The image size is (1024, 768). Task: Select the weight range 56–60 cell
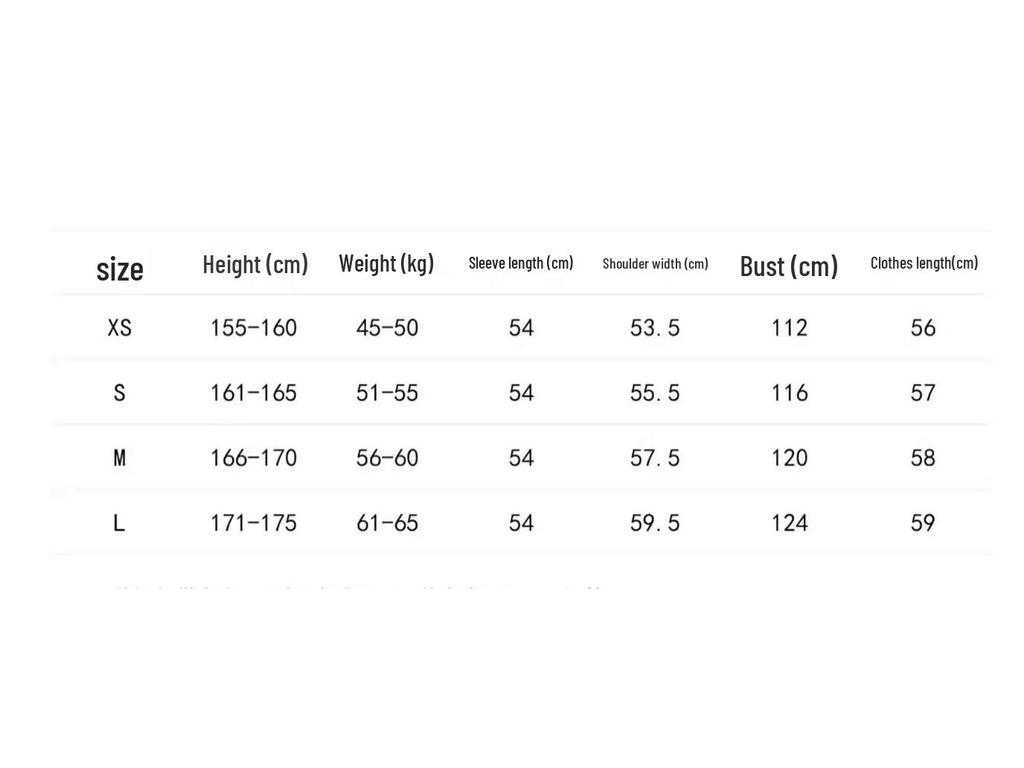pos(387,458)
